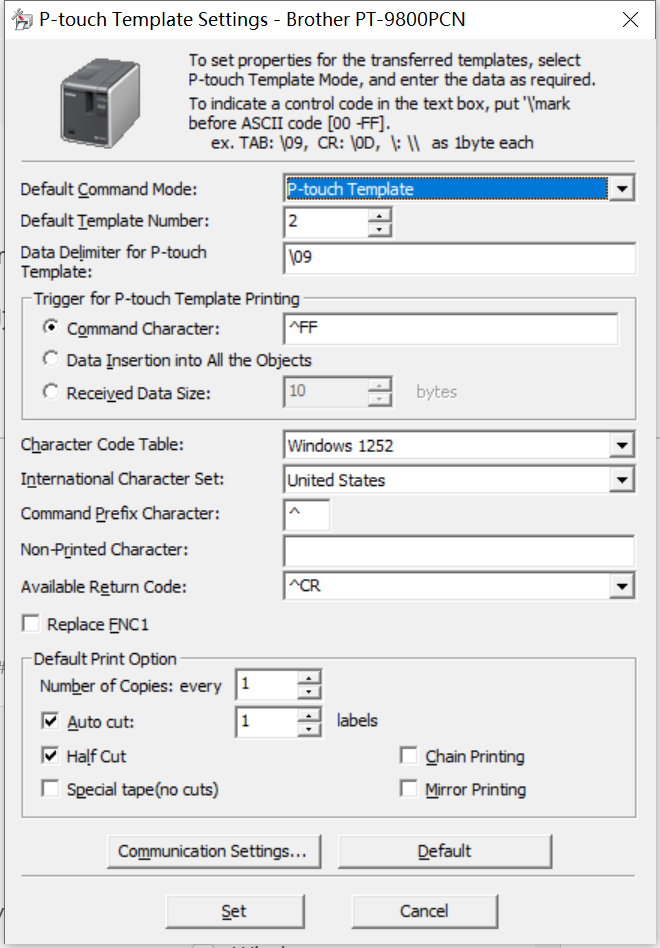Select the Received Data Size option
The height and width of the screenshot is (948, 660).
point(51,392)
